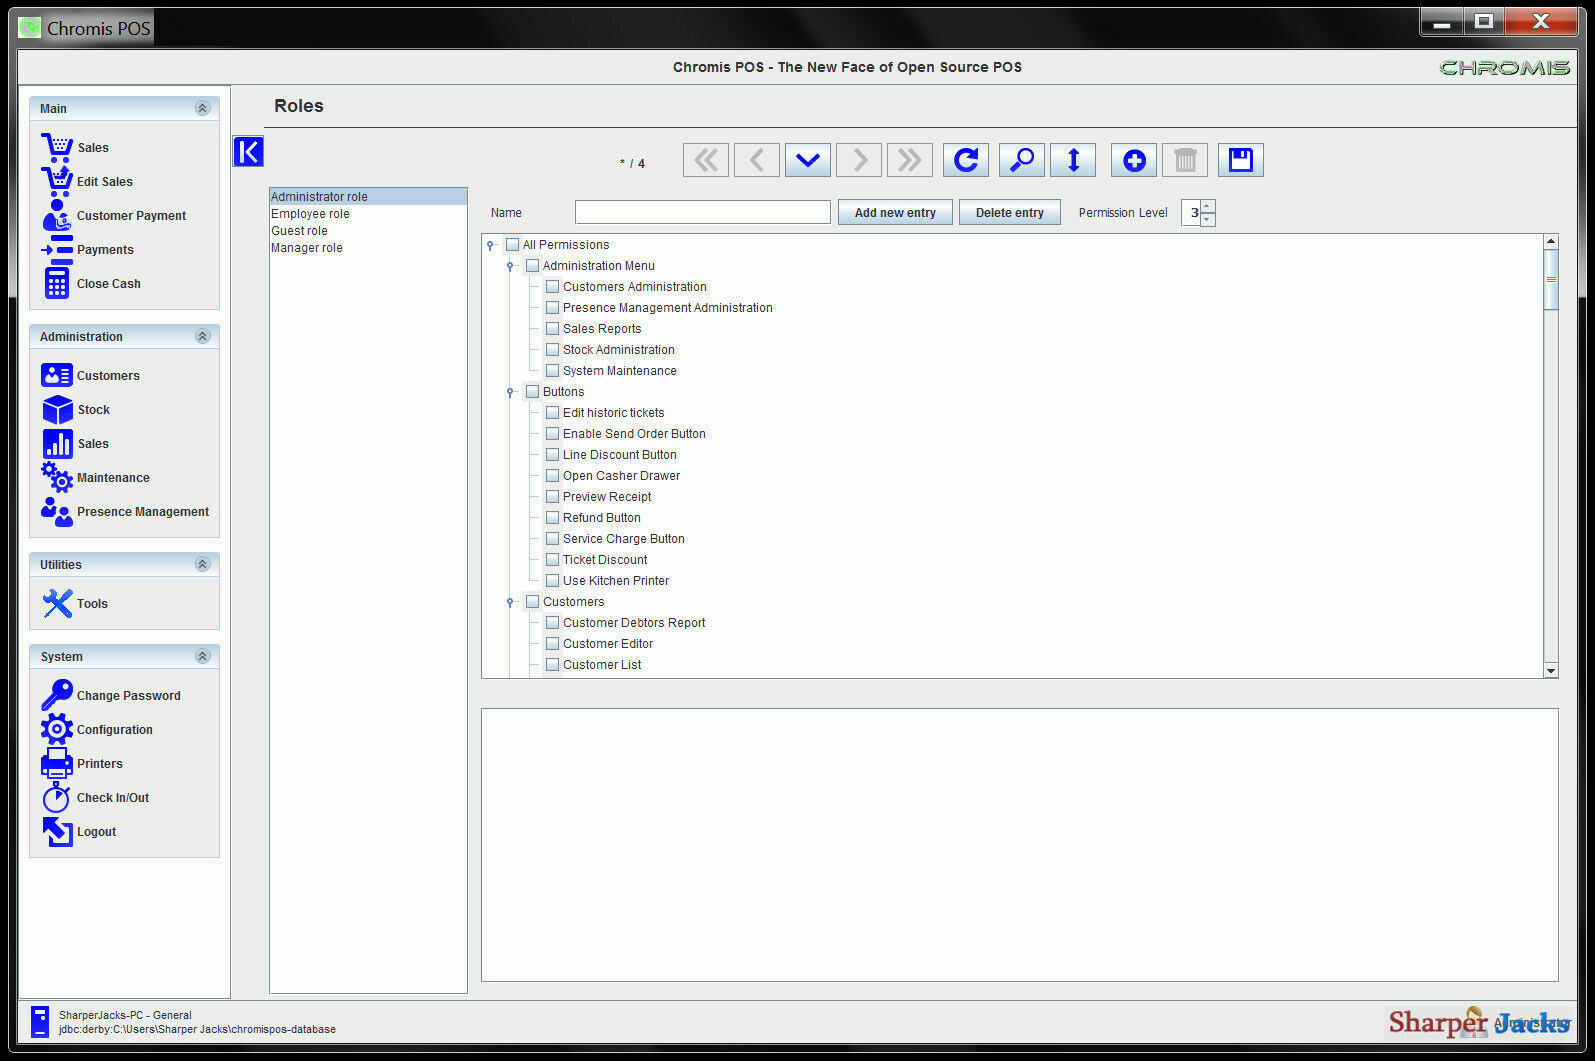This screenshot has height=1061, width=1595.
Task: Click the Name input field
Action: pyautogui.click(x=703, y=212)
